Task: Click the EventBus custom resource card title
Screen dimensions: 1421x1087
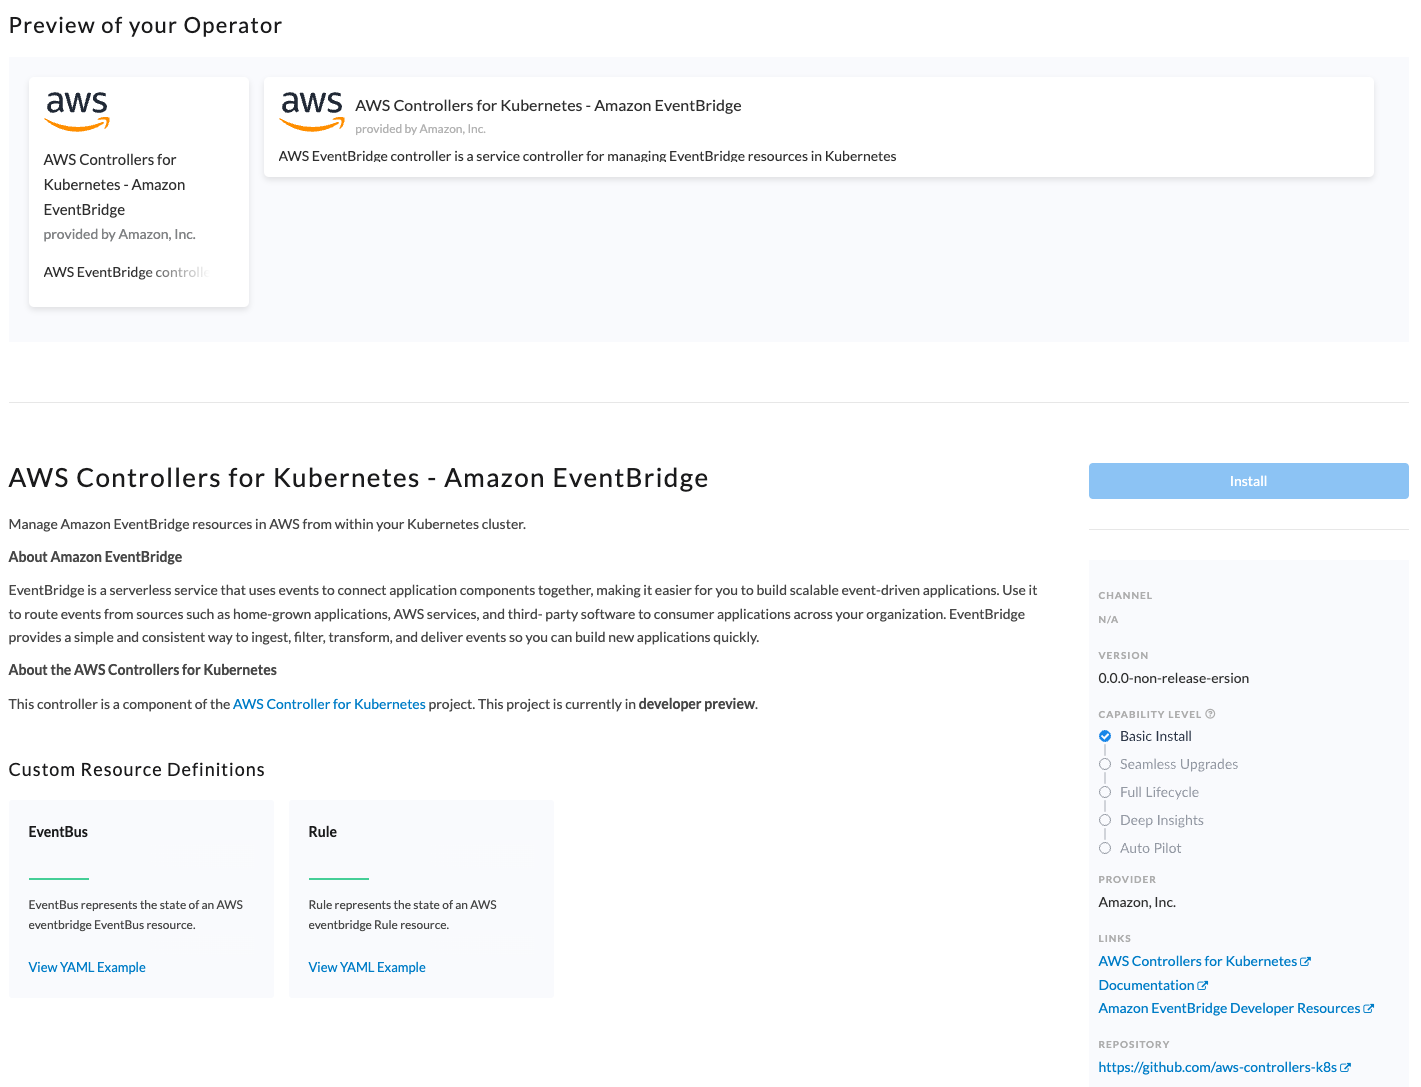Action: tap(58, 832)
